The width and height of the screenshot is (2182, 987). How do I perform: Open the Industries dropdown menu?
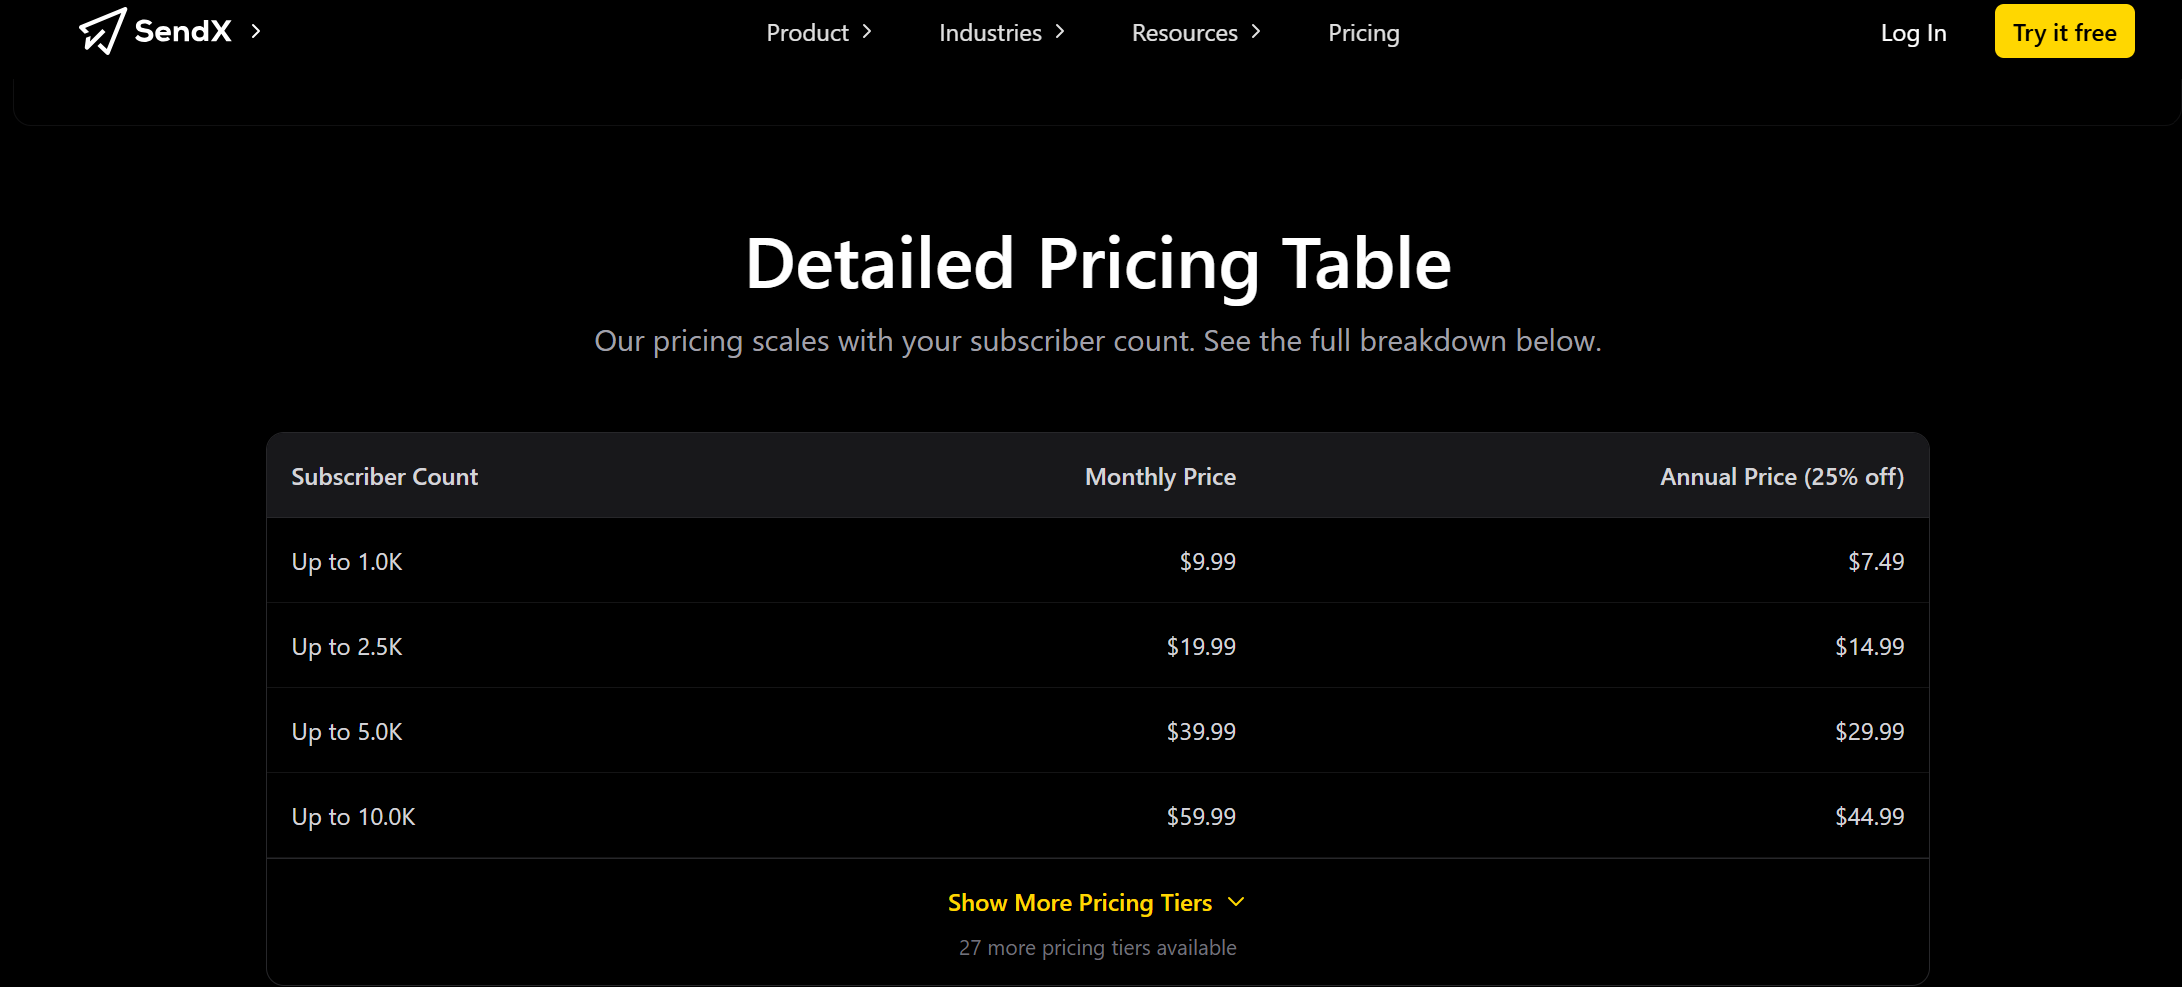(991, 32)
